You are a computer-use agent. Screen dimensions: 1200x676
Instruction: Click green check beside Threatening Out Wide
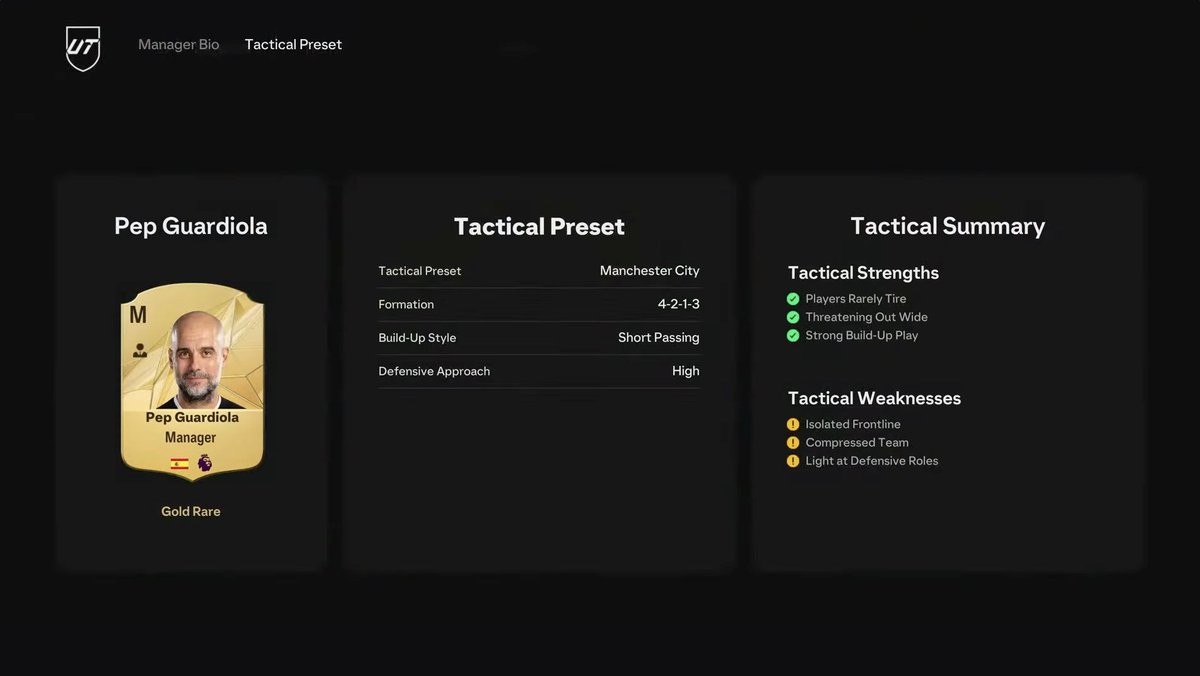pyautogui.click(x=793, y=317)
